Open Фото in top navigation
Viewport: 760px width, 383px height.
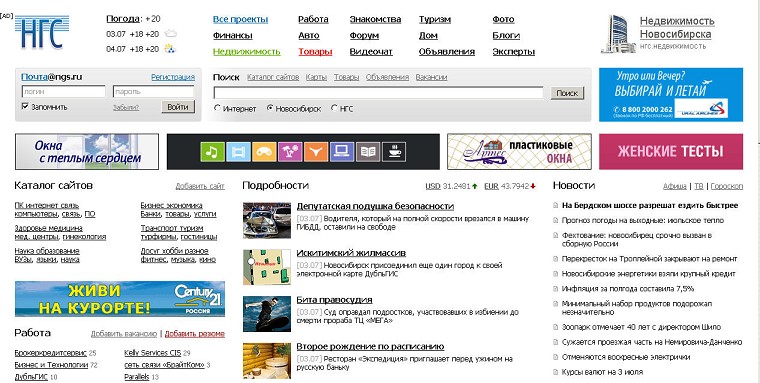(503, 19)
